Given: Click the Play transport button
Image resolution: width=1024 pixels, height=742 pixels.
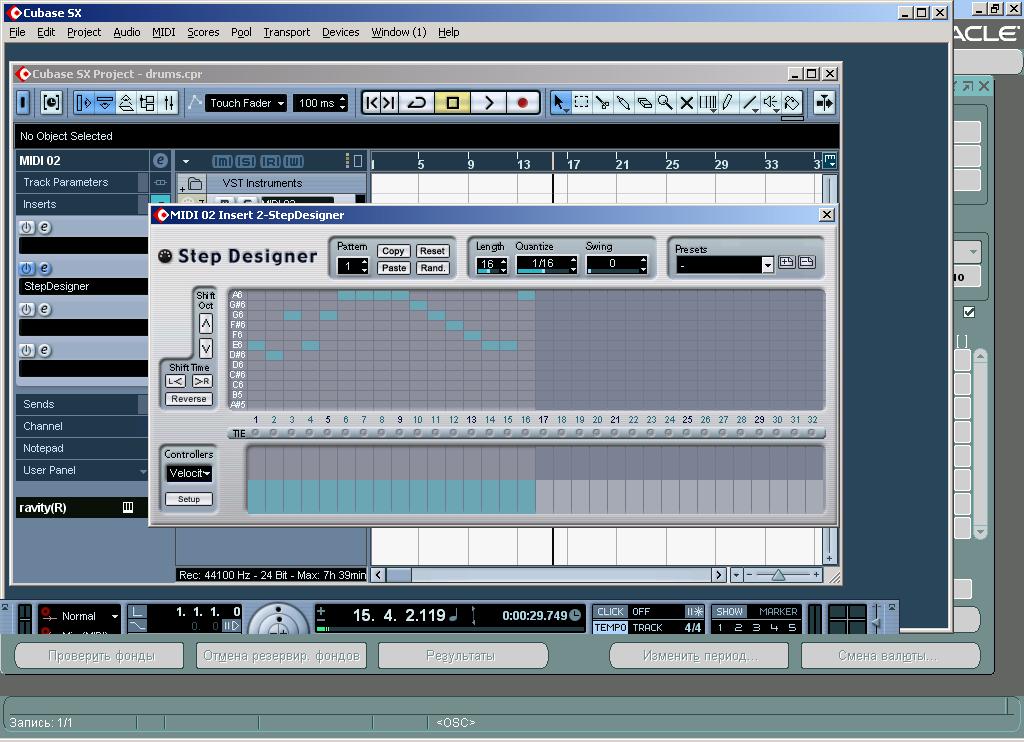Looking at the screenshot, I should [488, 103].
